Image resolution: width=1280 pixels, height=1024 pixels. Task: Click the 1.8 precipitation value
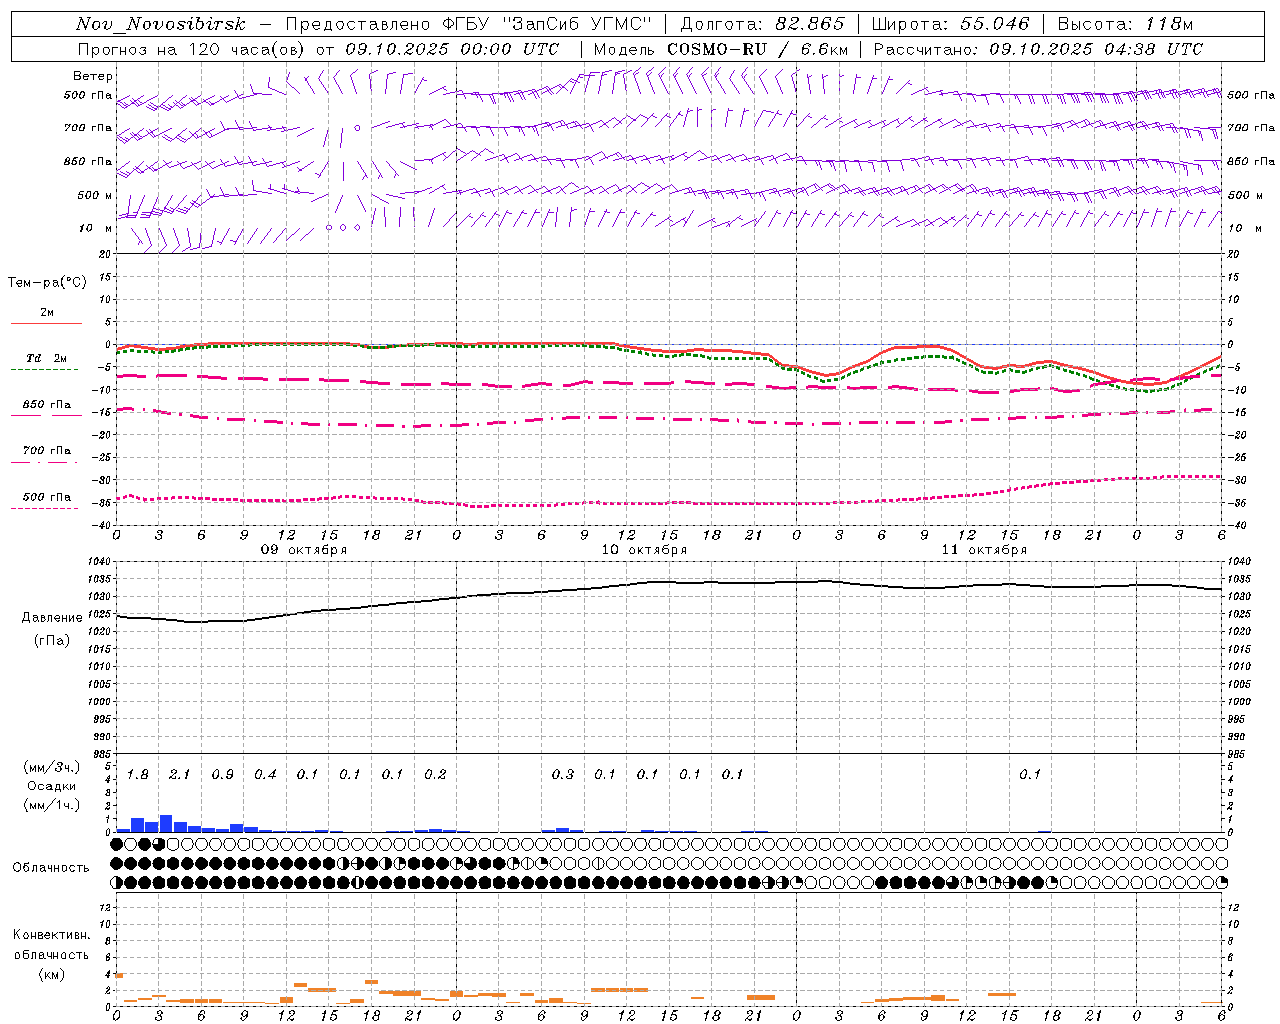tap(138, 775)
